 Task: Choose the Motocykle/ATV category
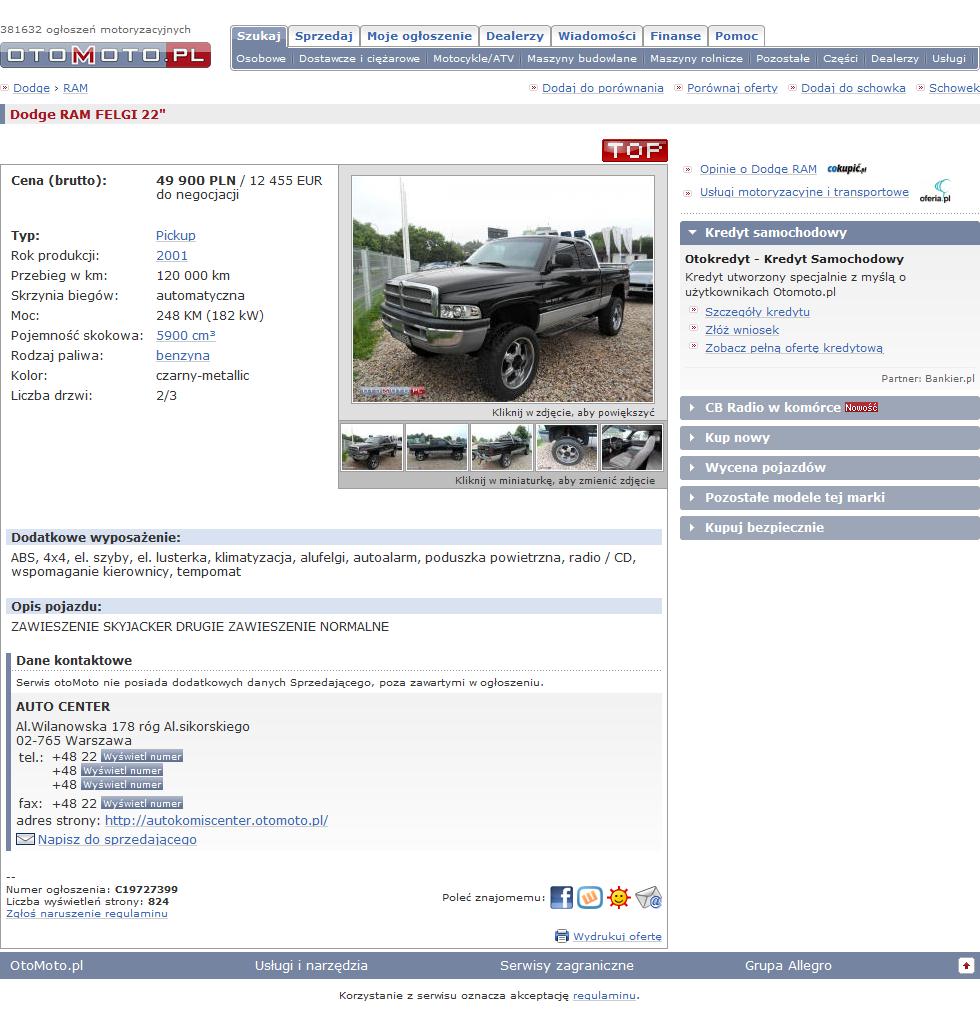pyautogui.click(x=473, y=59)
